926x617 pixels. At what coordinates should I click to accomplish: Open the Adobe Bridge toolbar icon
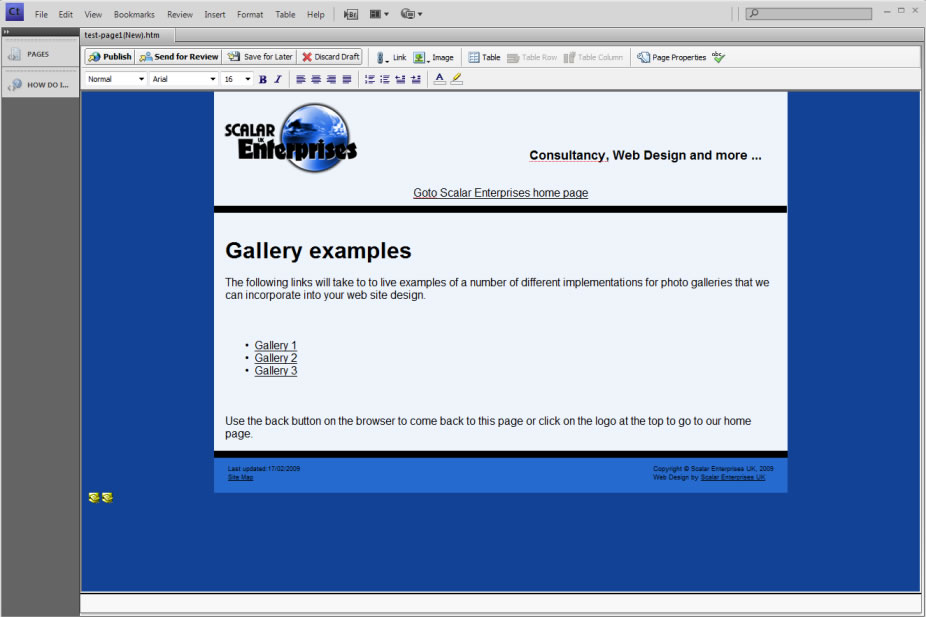click(351, 14)
